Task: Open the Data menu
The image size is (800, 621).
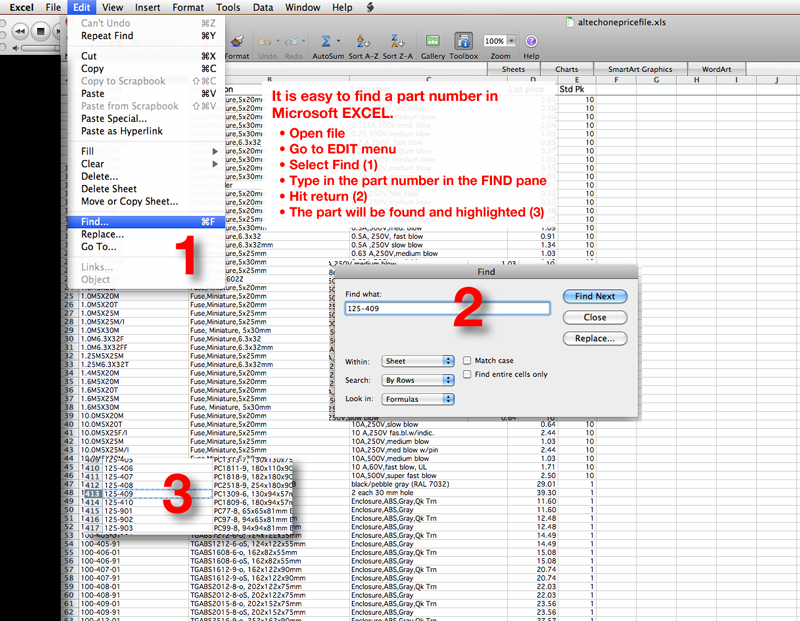Action: coord(263,7)
